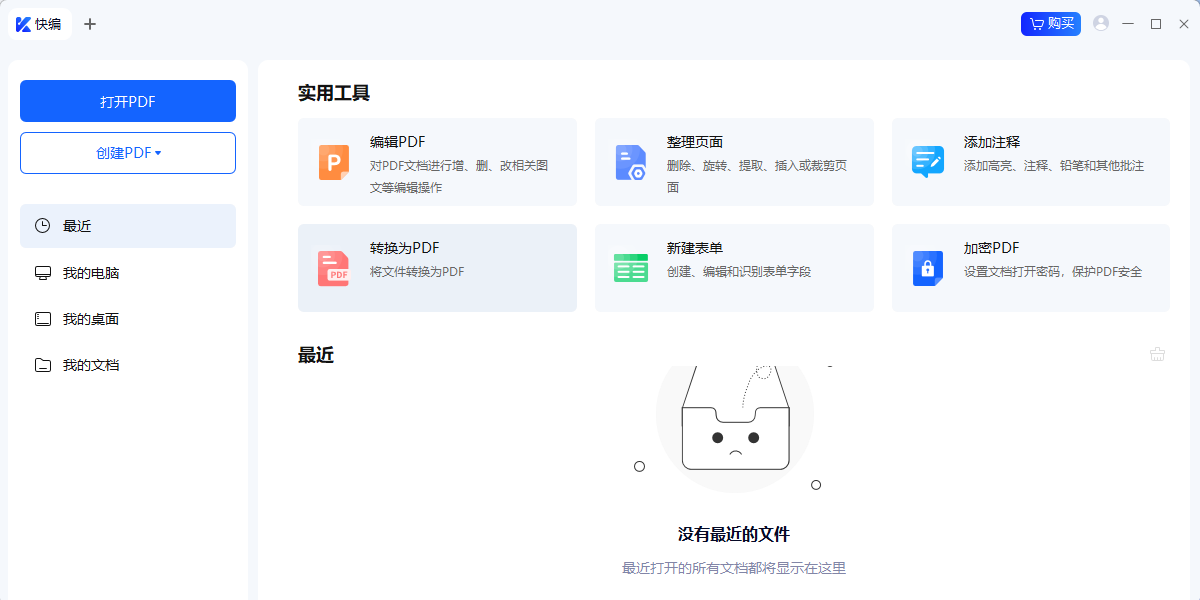Open the 编辑PDF tool icon
This screenshot has height=600, width=1200.
[x=333, y=161]
